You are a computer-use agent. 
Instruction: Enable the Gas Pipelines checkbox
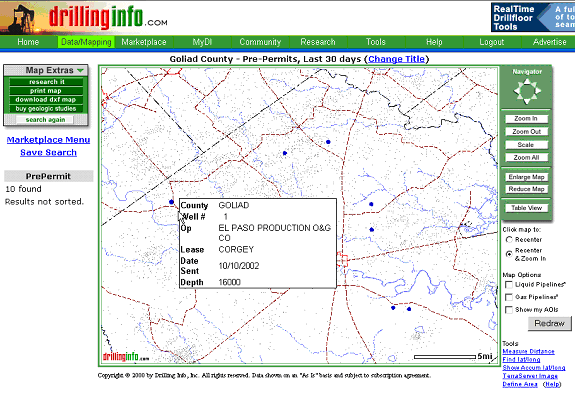click(x=509, y=297)
